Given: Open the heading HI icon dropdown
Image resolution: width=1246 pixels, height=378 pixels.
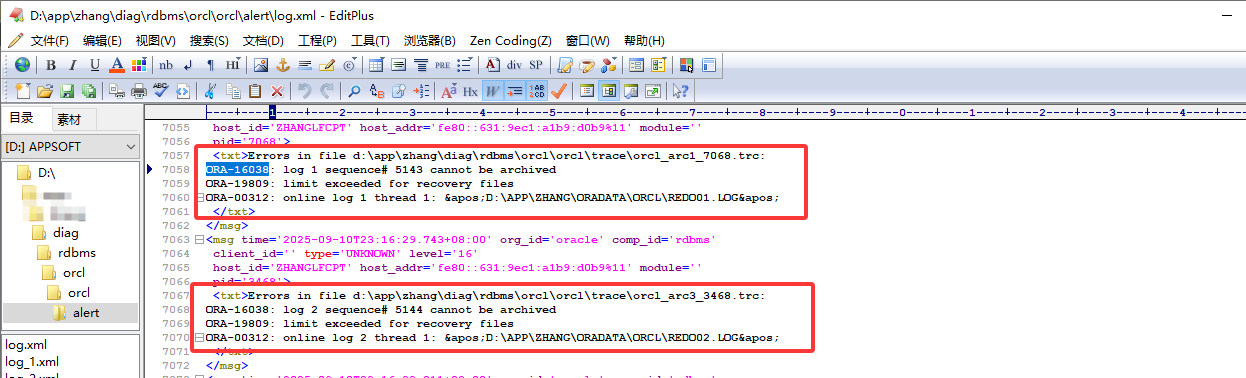Looking at the screenshot, I should pyautogui.click(x=232, y=65).
